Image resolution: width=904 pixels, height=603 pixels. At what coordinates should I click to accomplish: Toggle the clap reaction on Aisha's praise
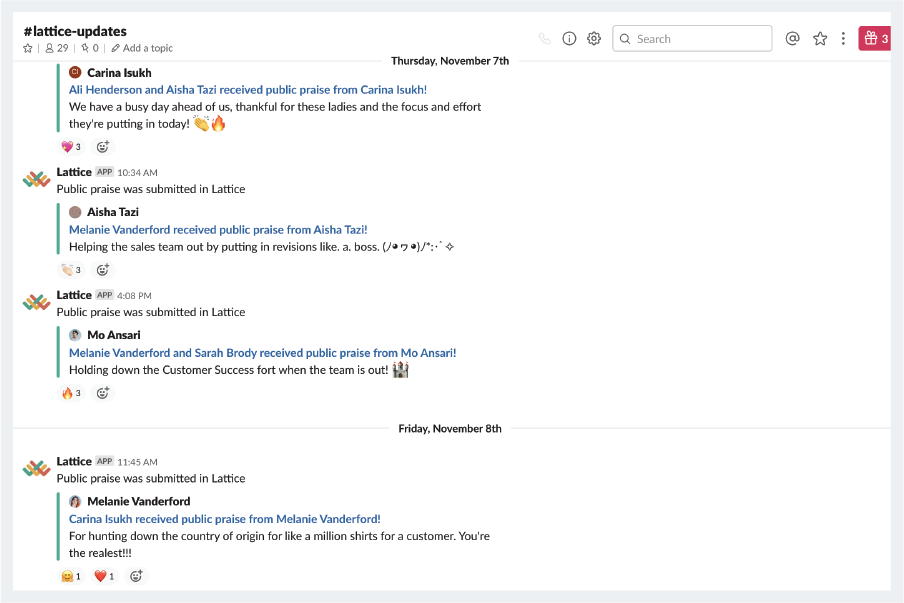71,270
